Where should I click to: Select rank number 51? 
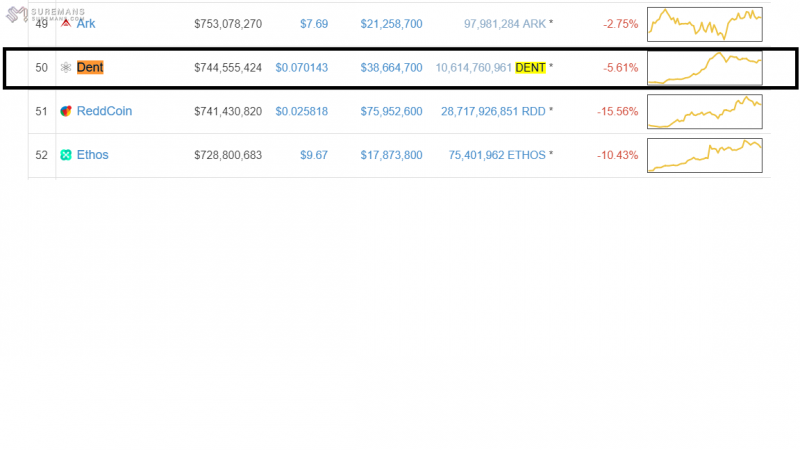pos(41,112)
